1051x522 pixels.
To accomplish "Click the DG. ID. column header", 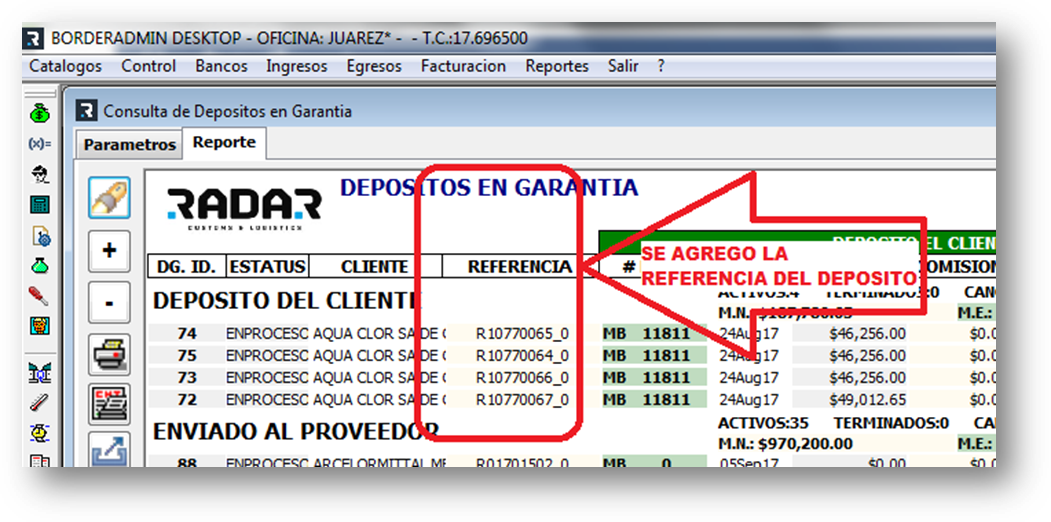I will pos(187,267).
